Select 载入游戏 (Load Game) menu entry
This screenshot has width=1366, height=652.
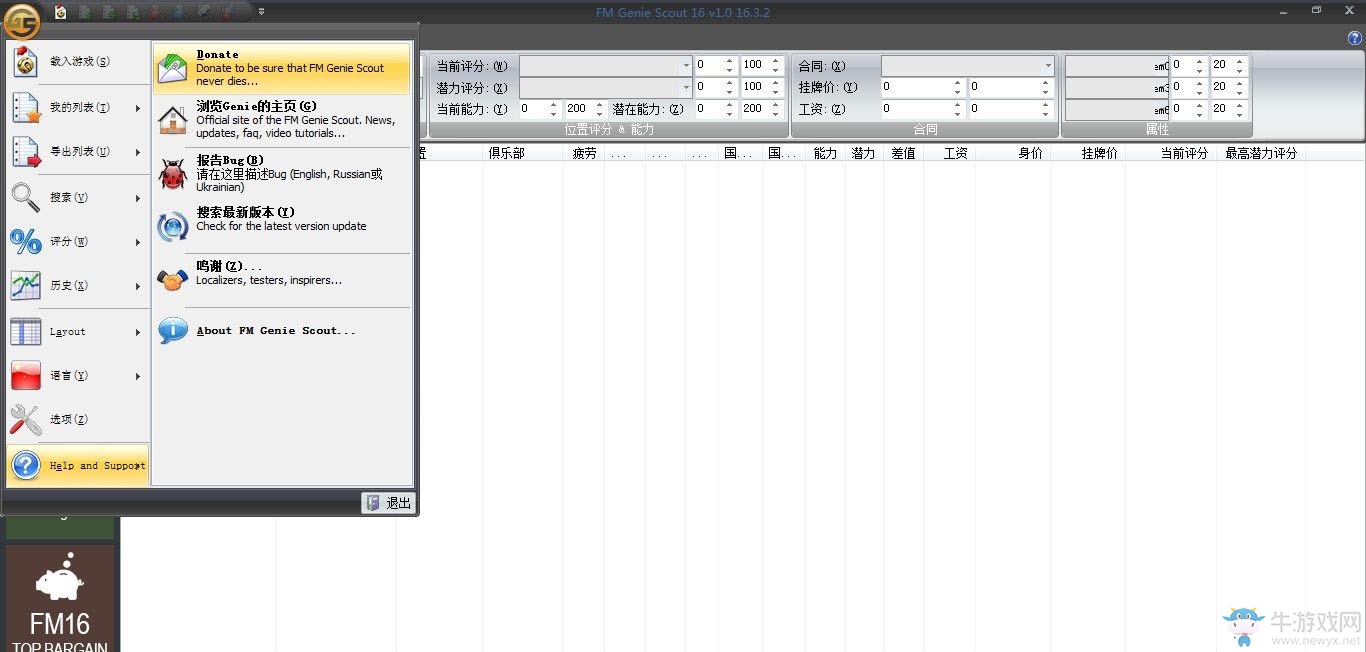point(78,62)
